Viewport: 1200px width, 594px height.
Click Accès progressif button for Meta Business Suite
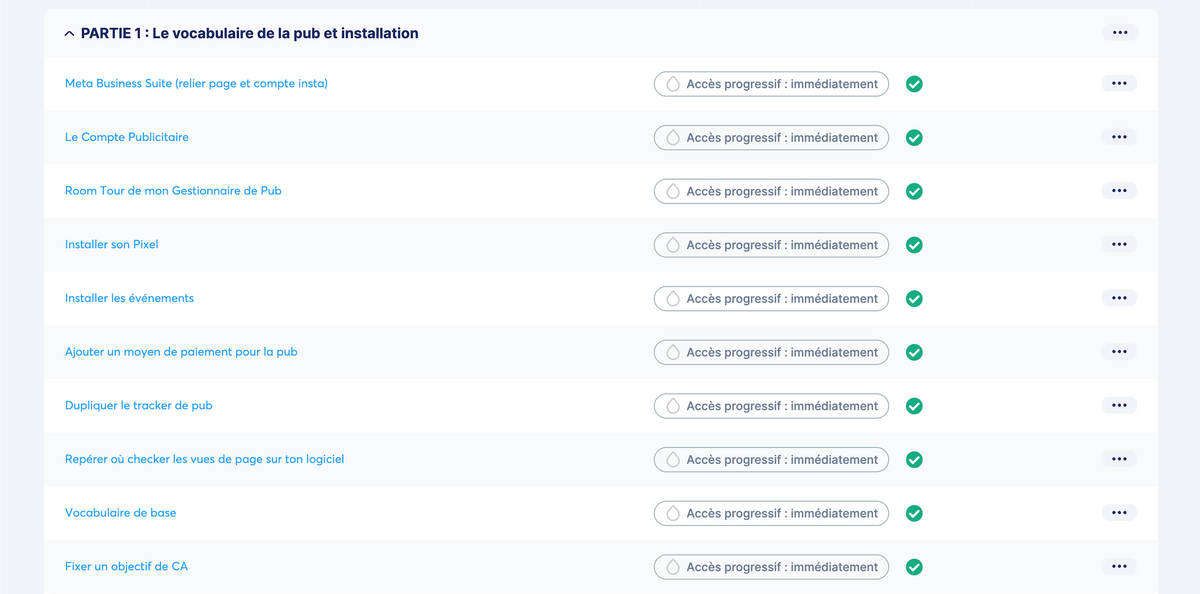pyautogui.click(x=771, y=84)
